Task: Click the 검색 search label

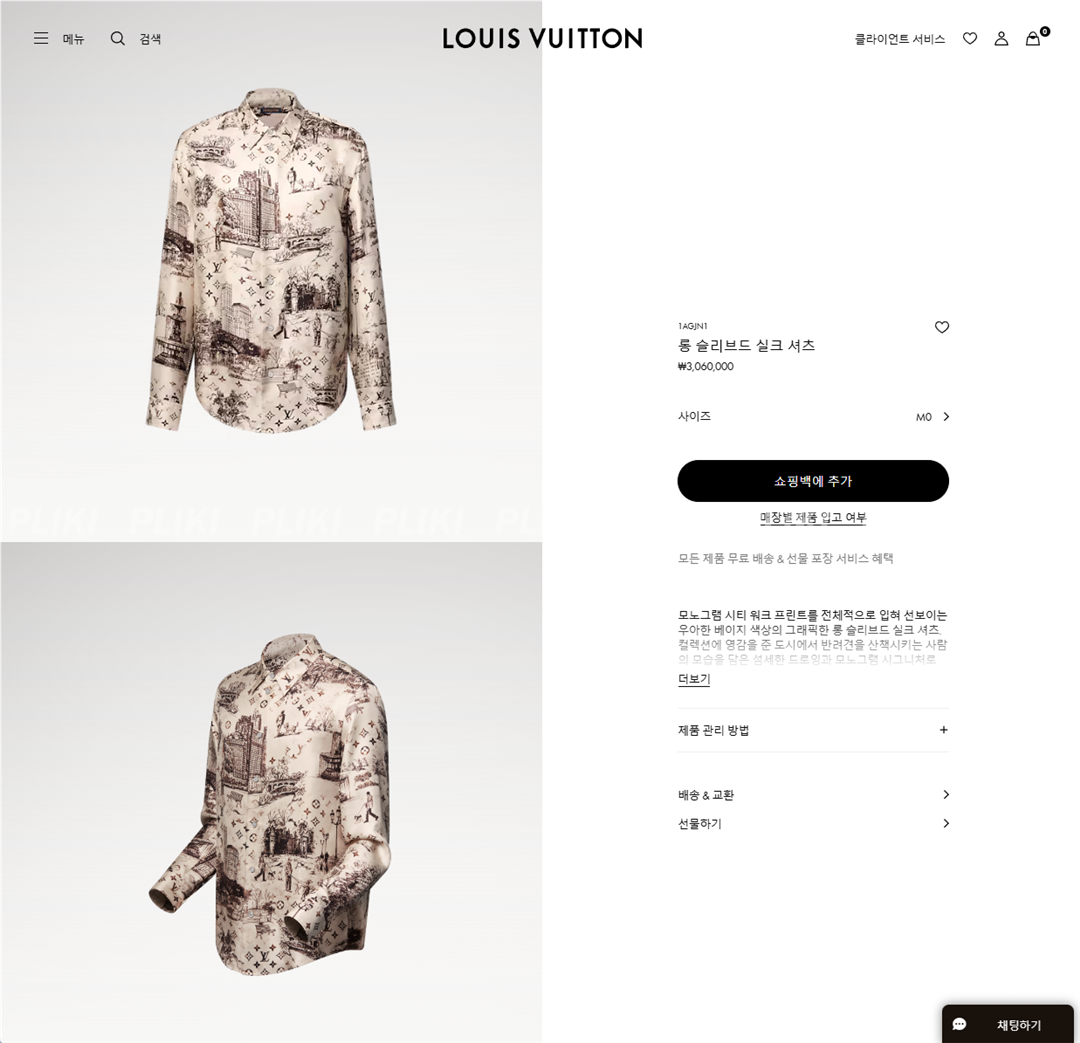Action: [x=150, y=39]
